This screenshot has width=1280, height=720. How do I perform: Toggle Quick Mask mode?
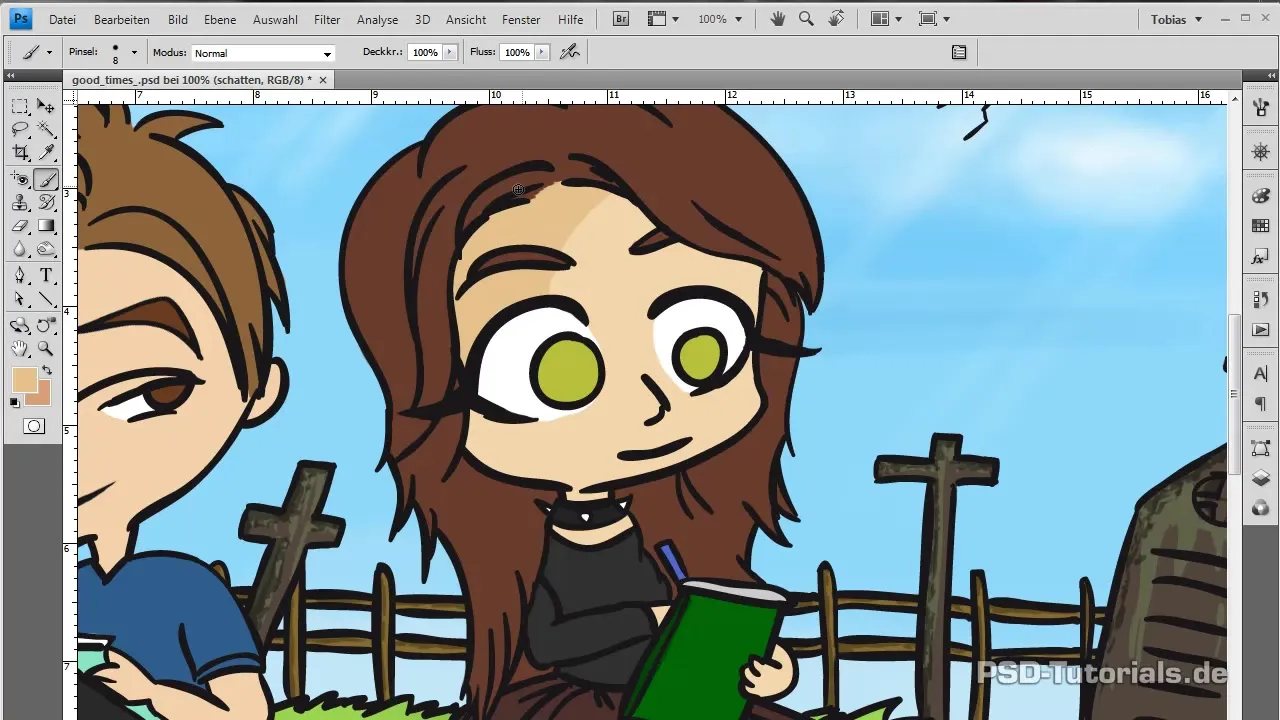[34, 426]
